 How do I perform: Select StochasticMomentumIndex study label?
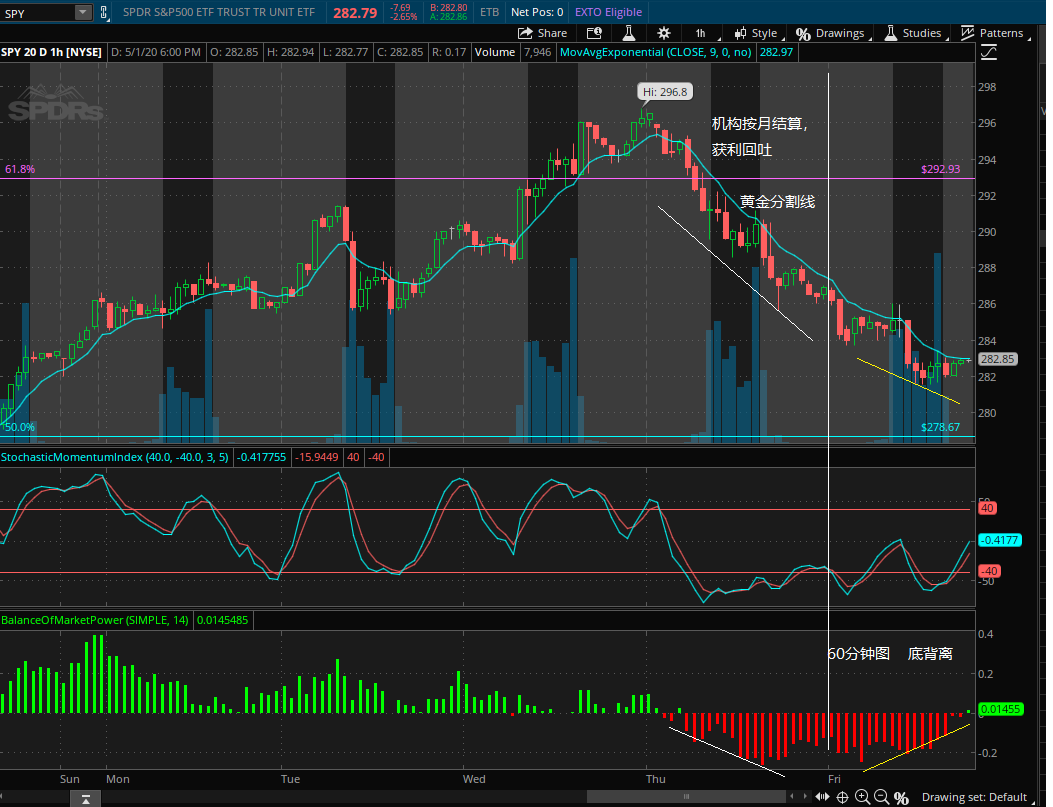tap(115, 457)
